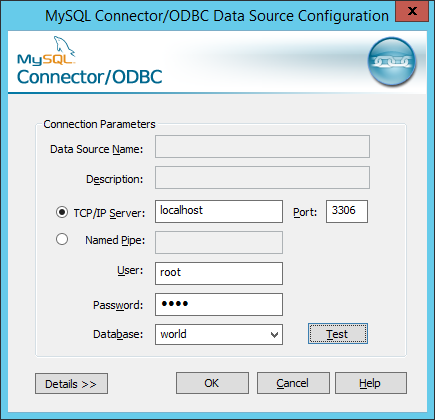
Task: Close the ODBC configuration dialog window
Action: (412, 11)
